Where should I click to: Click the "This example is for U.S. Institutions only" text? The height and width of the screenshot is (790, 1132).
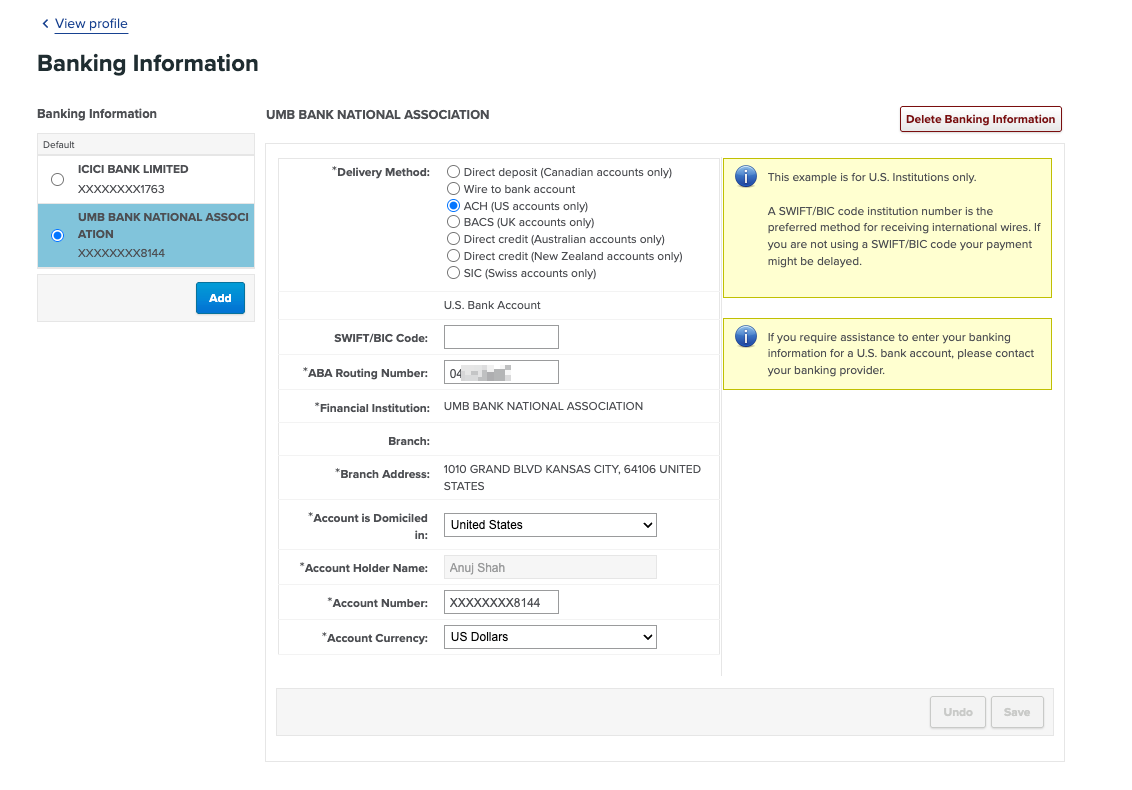point(871,177)
